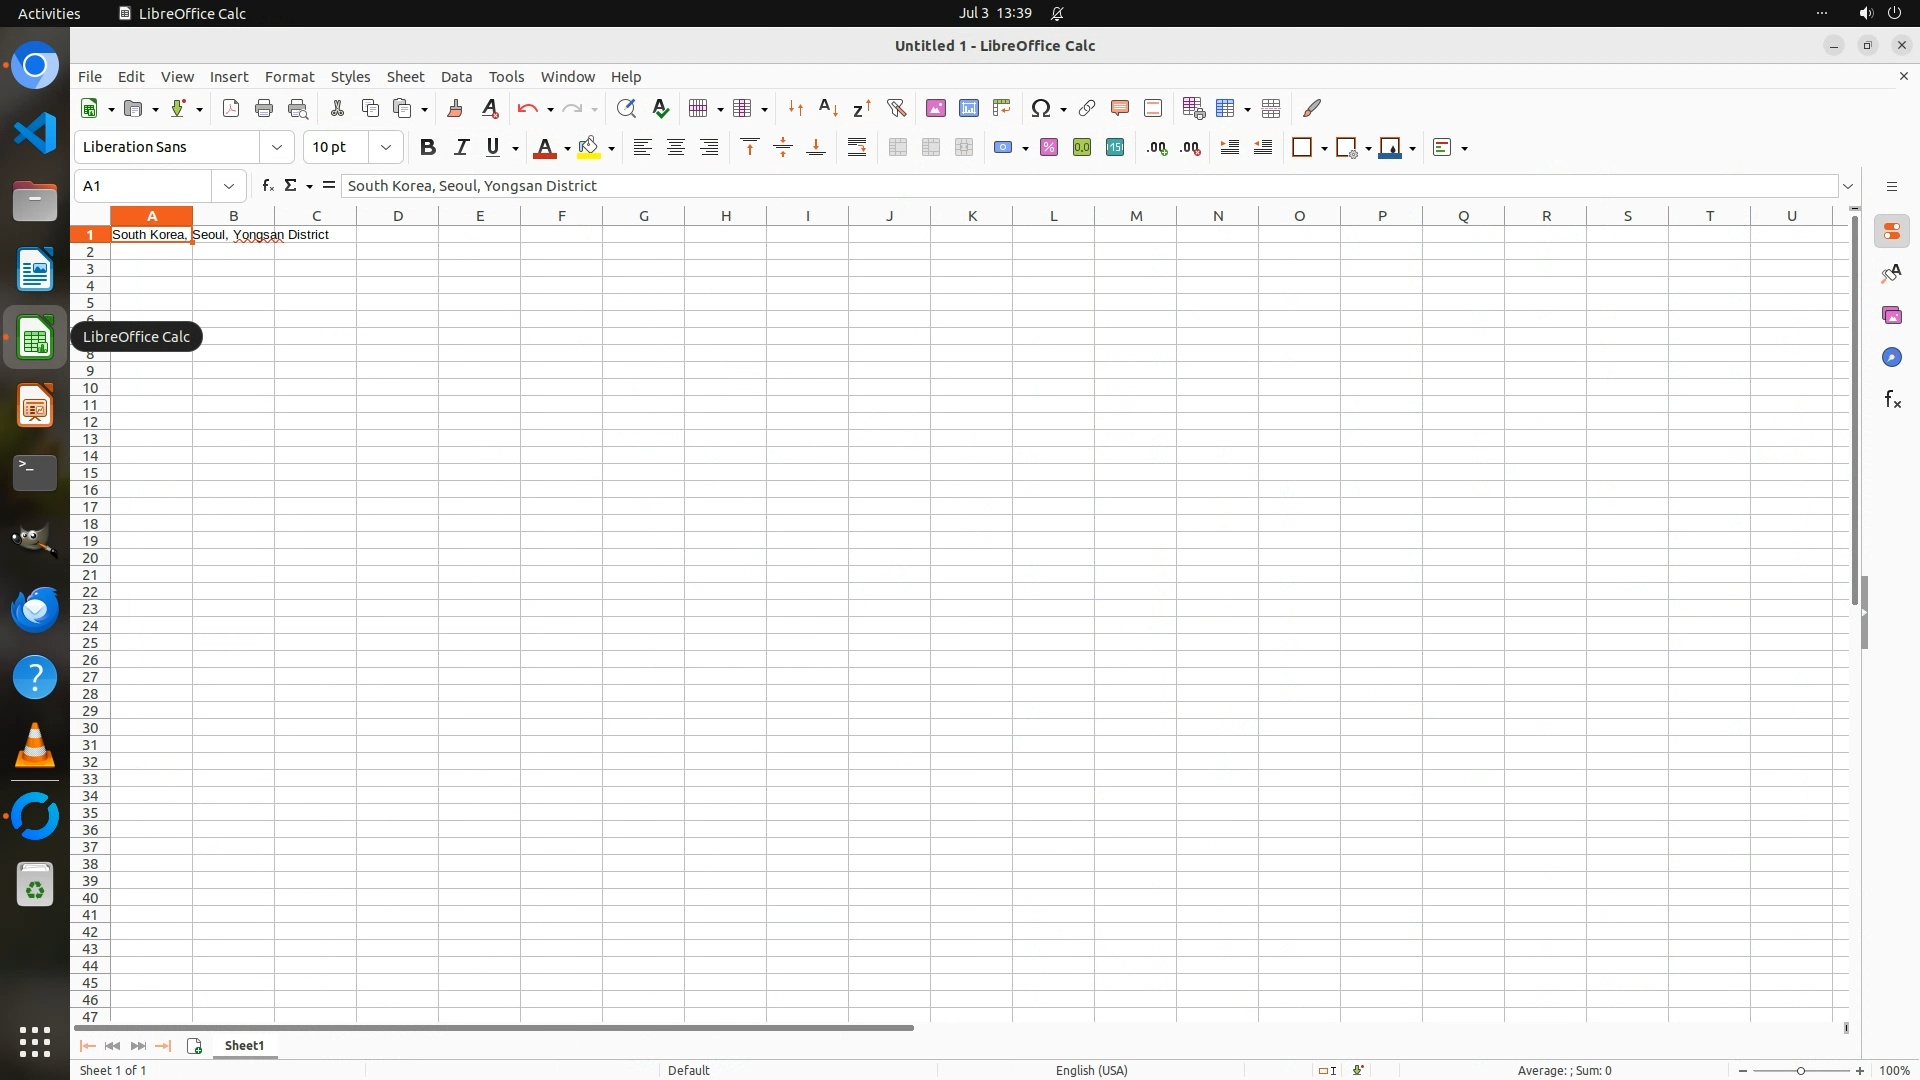Click the AutoFilter icon
1920x1080 pixels.
click(x=896, y=108)
